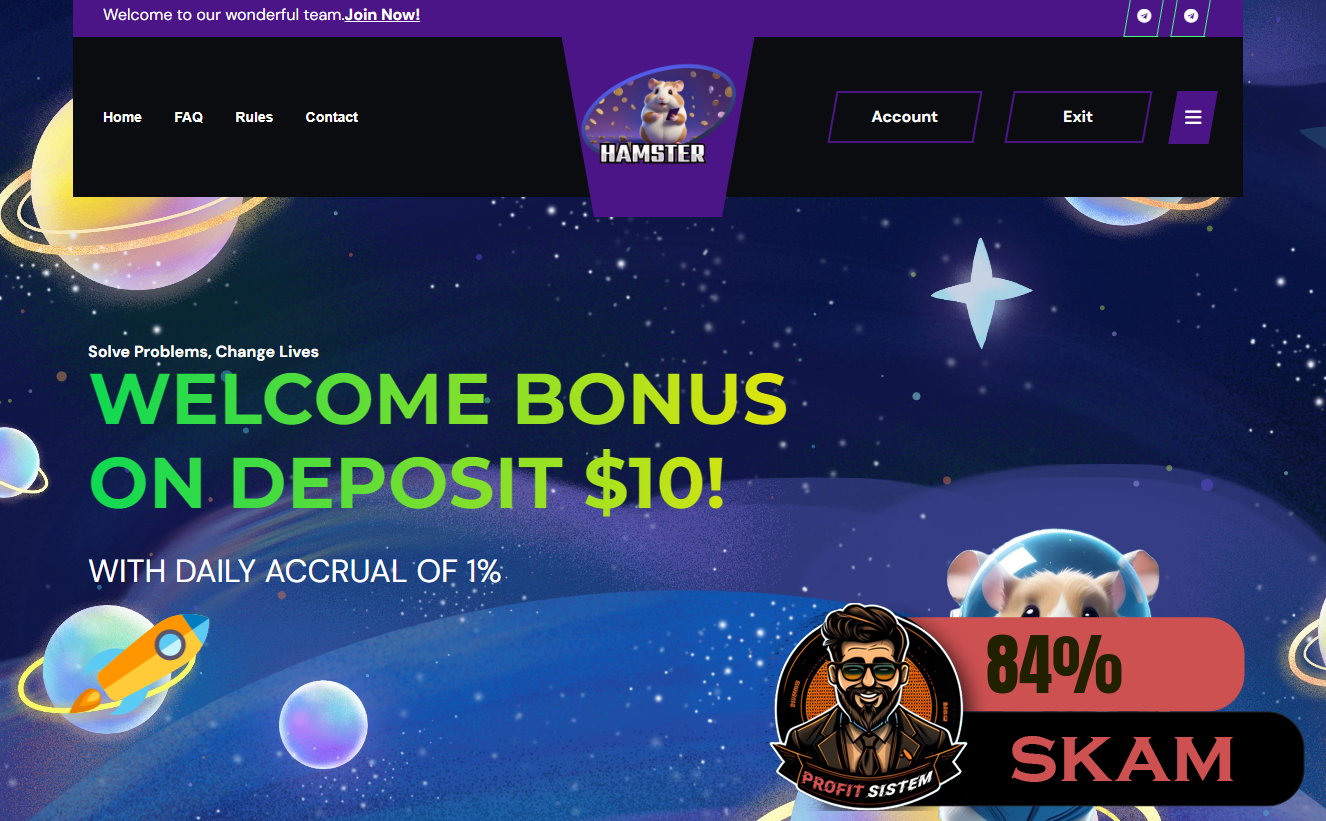1326x821 pixels.
Task: Click the right Telegram icon in top bar
Action: pos(1190,16)
